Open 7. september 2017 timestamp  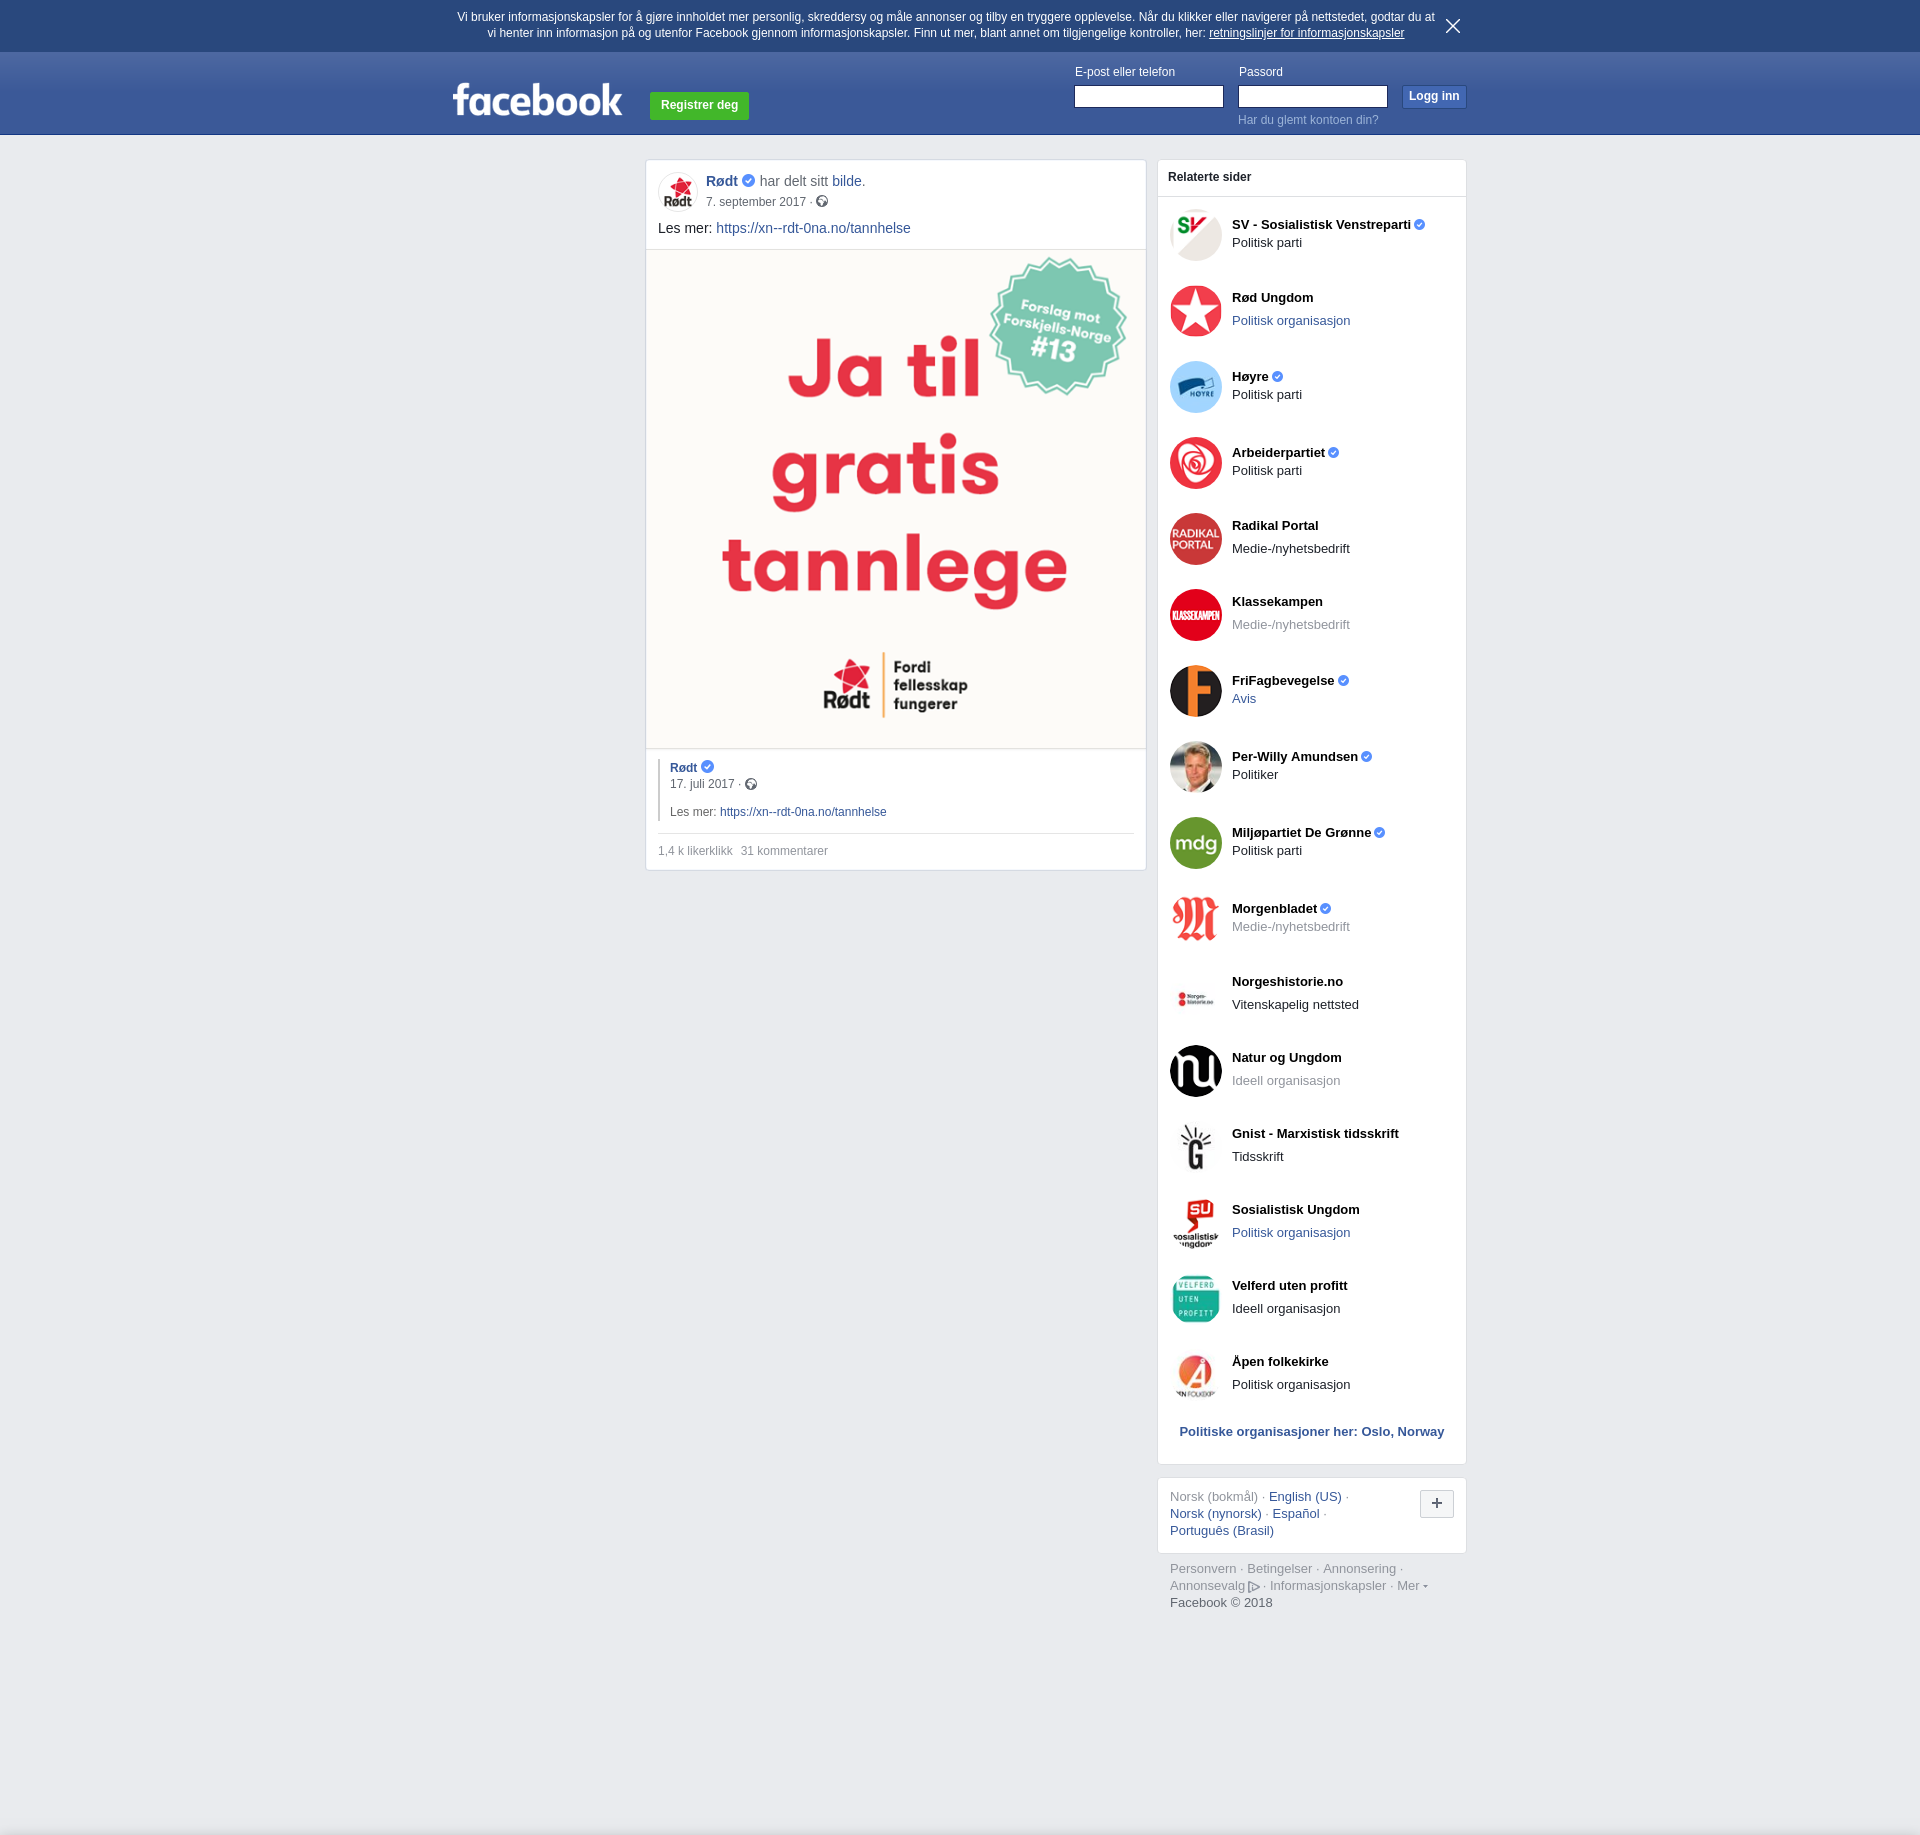(x=756, y=202)
